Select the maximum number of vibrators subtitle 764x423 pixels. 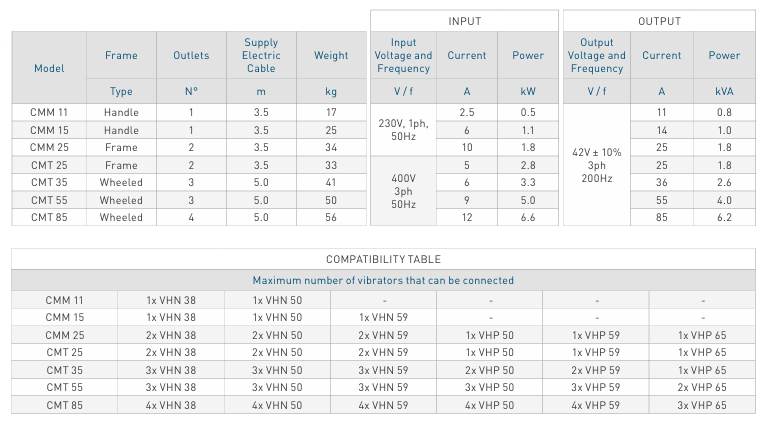[383, 280]
